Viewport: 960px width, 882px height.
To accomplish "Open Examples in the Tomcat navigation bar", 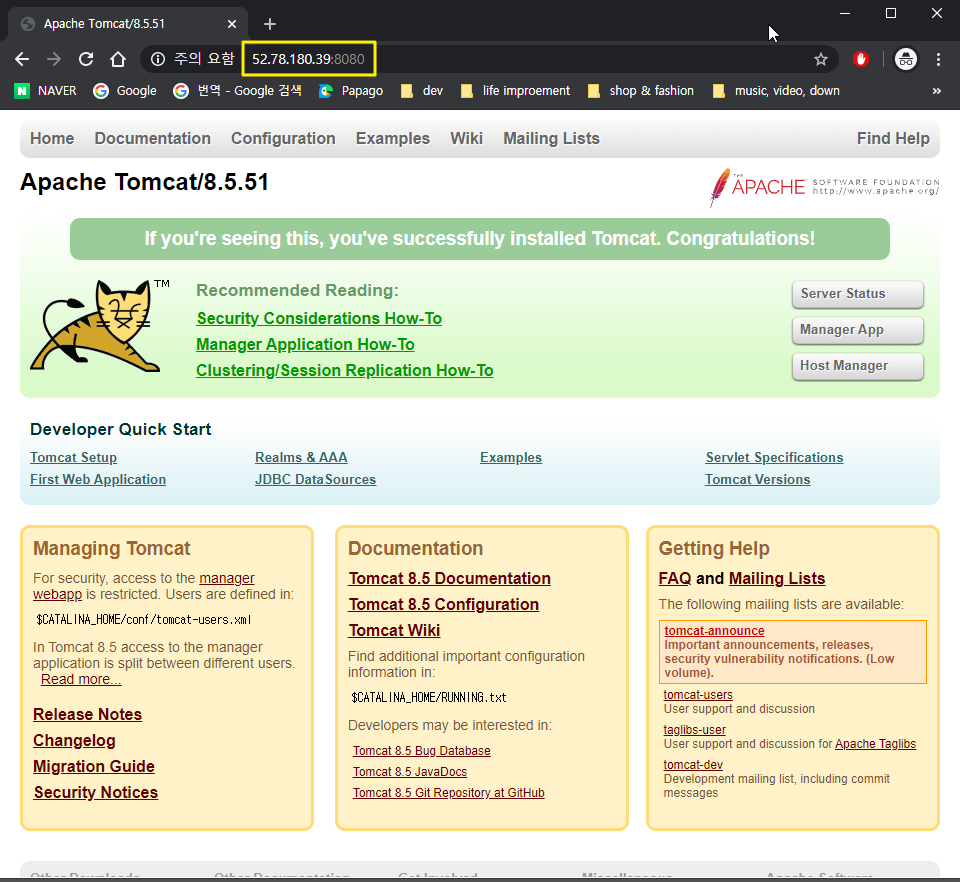I will tap(392, 138).
